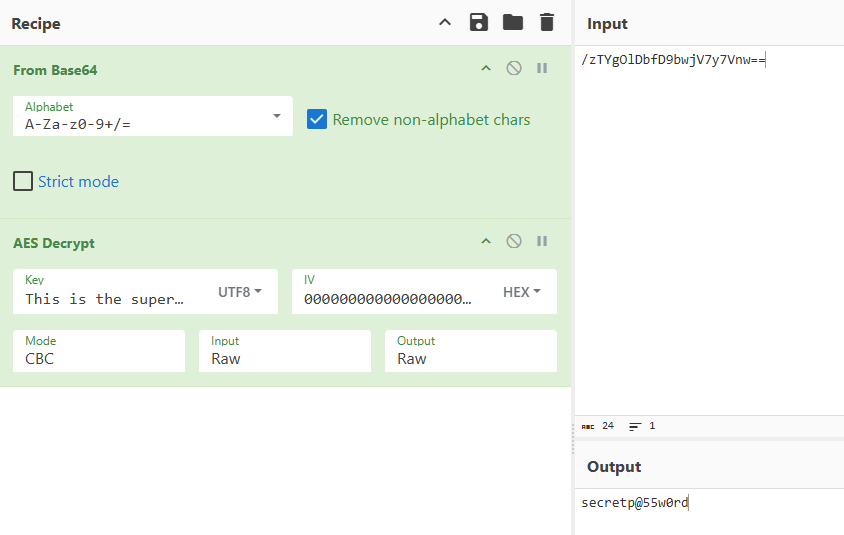Click the Recipe panel heading

point(36,24)
